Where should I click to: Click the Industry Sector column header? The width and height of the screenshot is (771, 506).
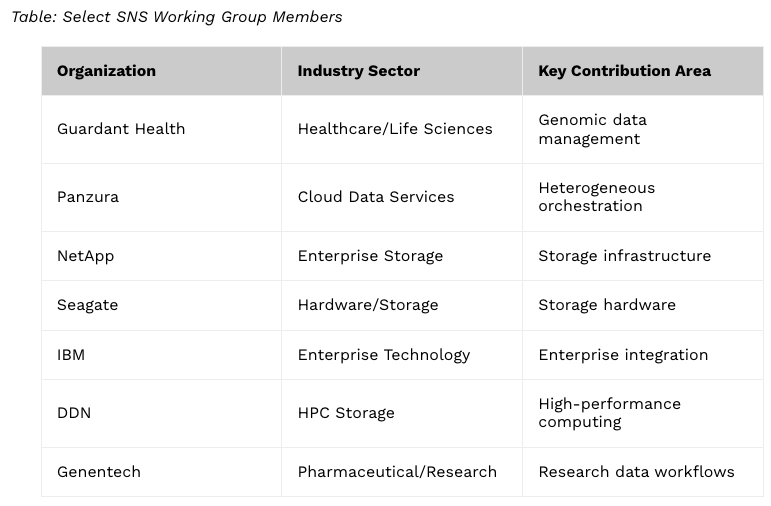(x=358, y=71)
